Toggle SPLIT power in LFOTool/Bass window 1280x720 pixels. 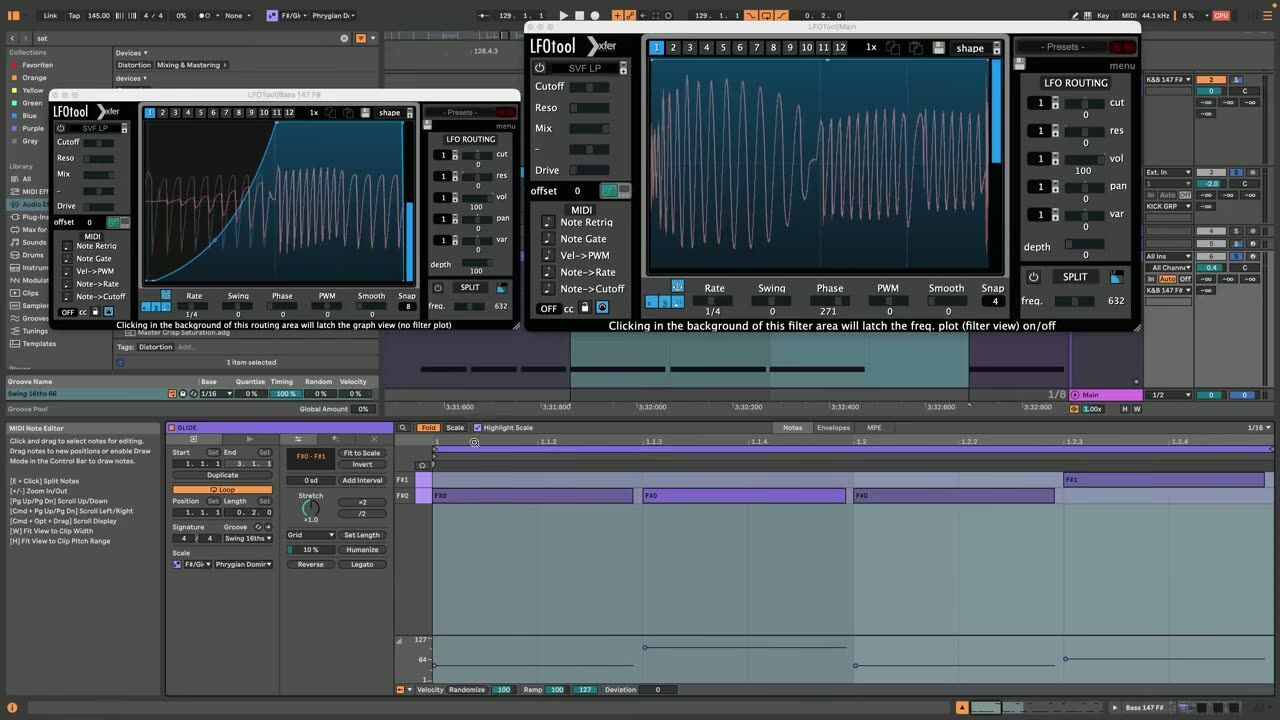pos(438,288)
